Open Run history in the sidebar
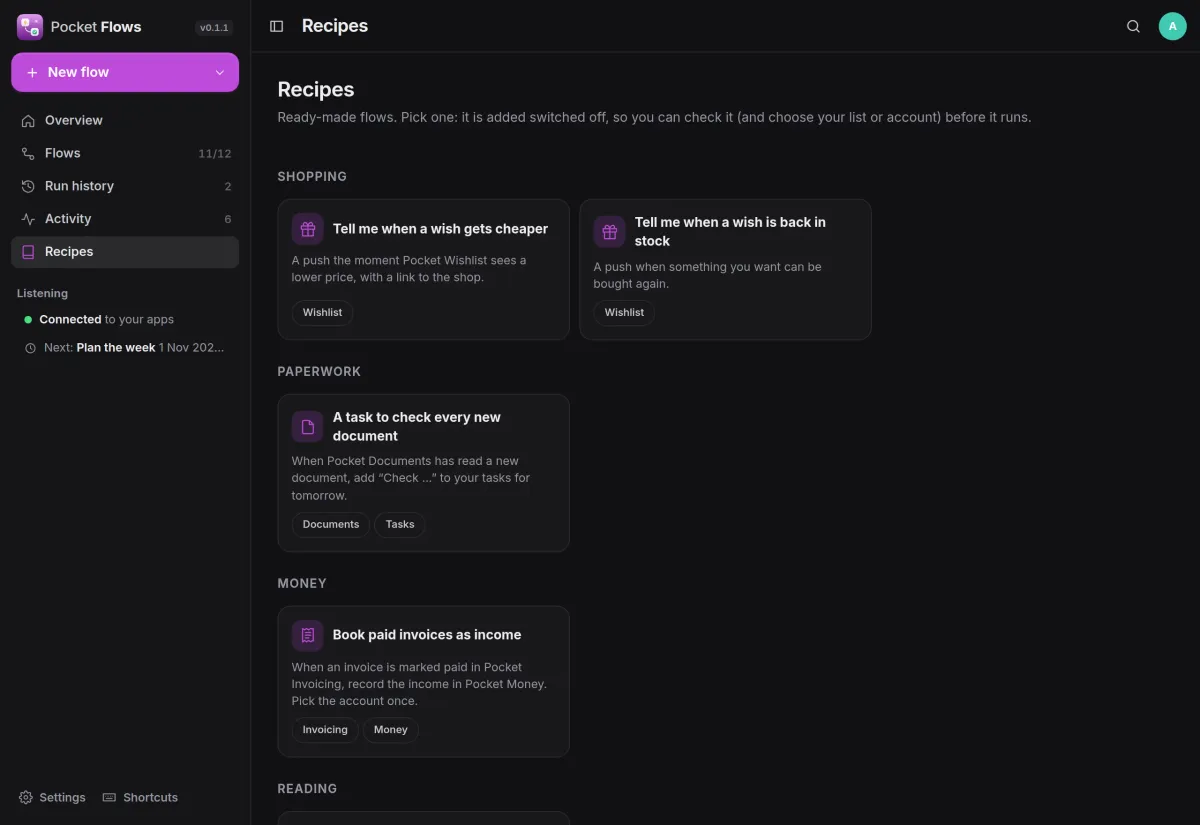This screenshot has width=1200, height=825. [125, 186]
